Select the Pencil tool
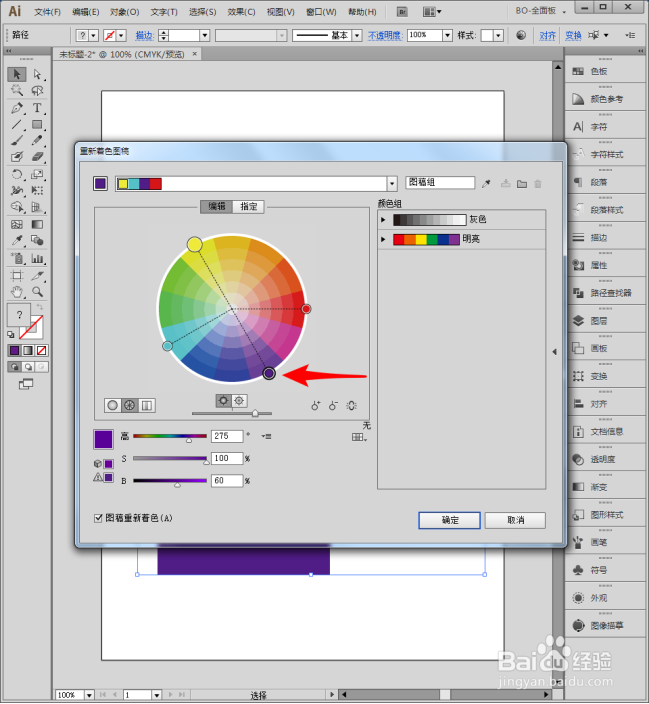 [37, 141]
